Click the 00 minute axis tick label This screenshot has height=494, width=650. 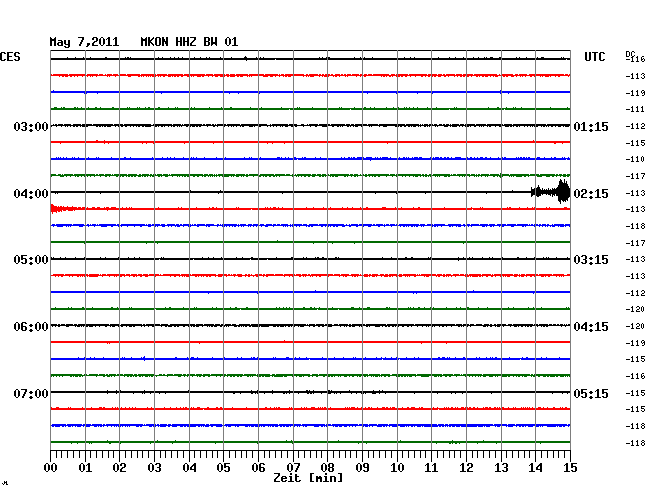[x=51, y=468]
